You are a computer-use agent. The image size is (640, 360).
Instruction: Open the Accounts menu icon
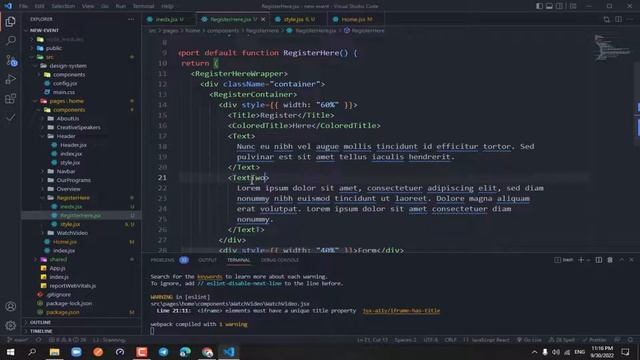(11, 307)
